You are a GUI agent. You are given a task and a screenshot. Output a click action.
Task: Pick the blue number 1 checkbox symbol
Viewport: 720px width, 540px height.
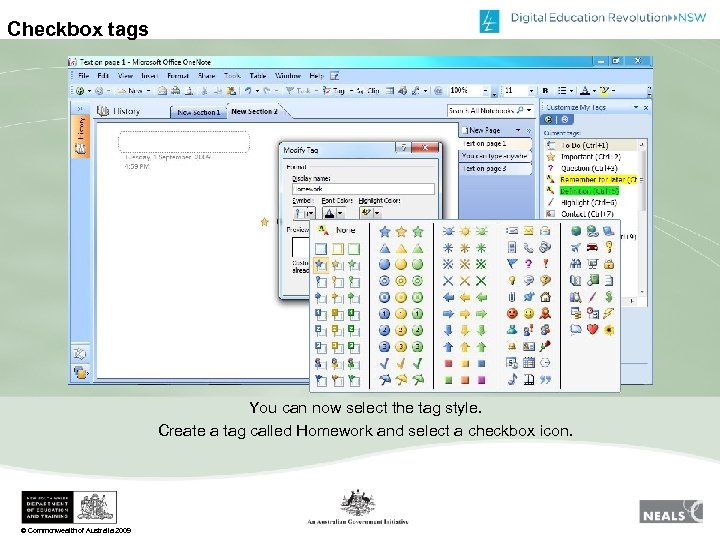click(321, 315)
